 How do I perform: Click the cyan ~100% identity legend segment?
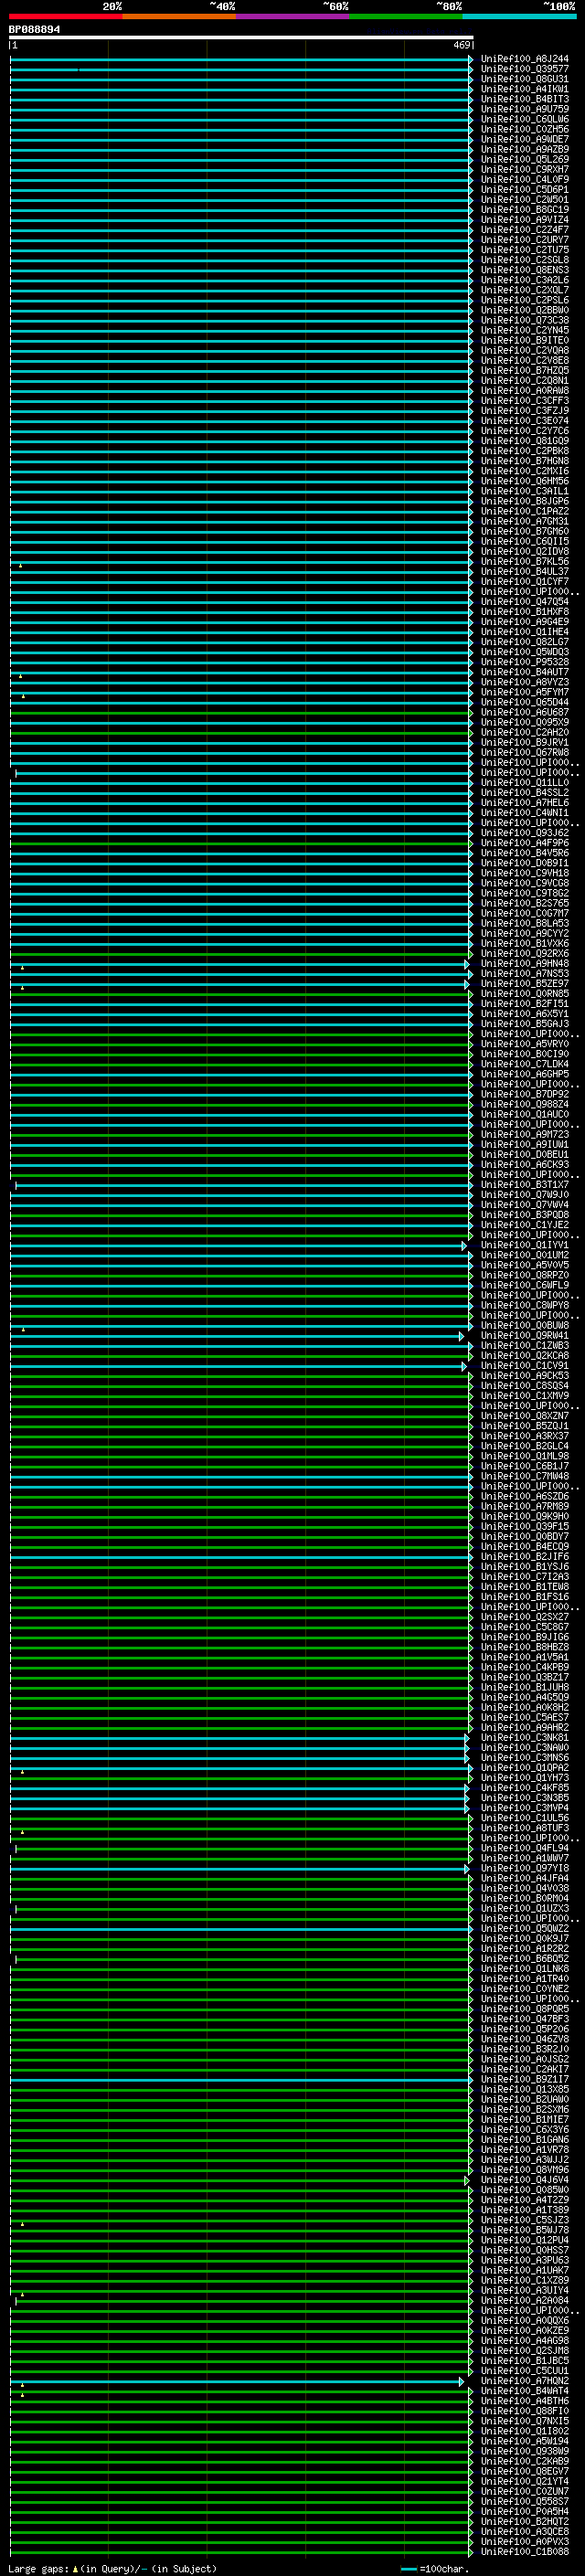click(520, 16)
